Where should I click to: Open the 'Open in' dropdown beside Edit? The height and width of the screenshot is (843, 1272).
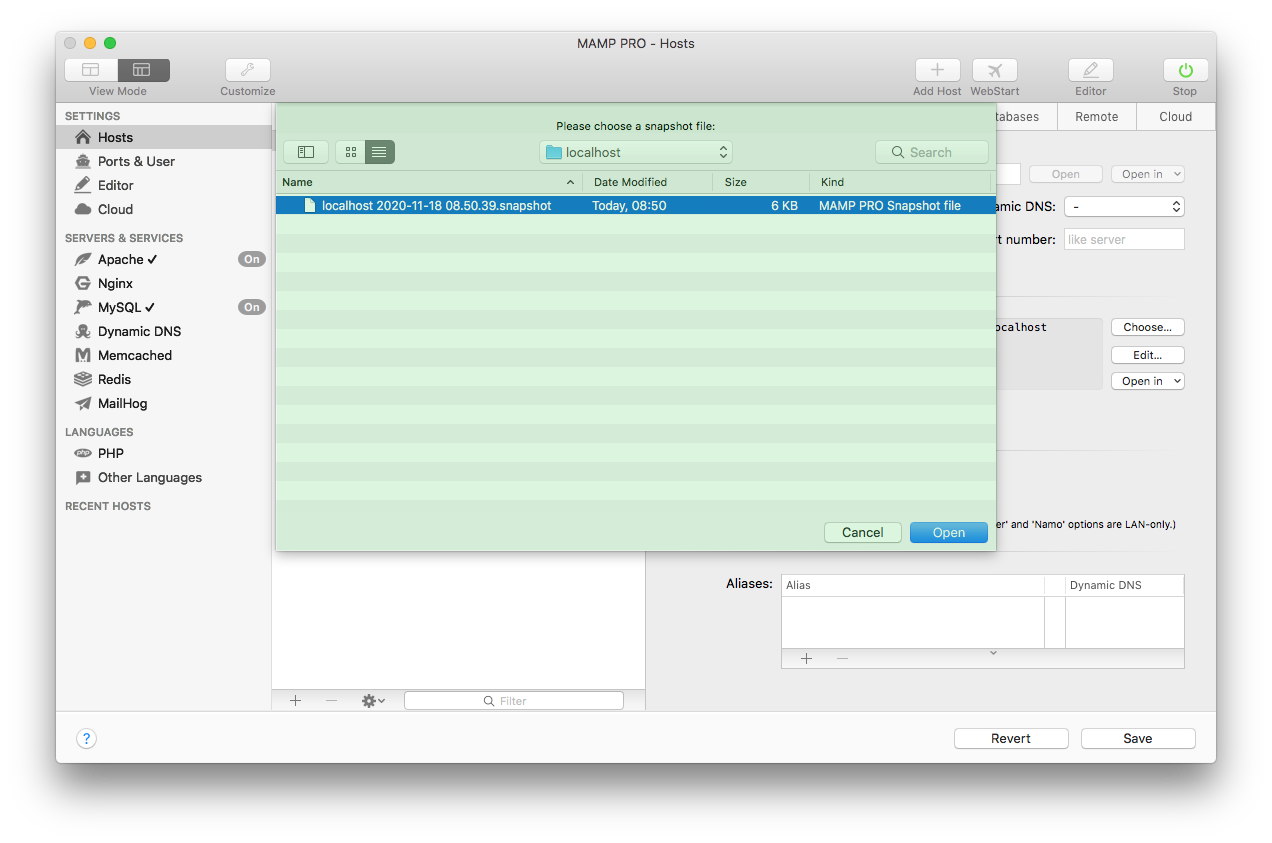tap(1147, 380)
